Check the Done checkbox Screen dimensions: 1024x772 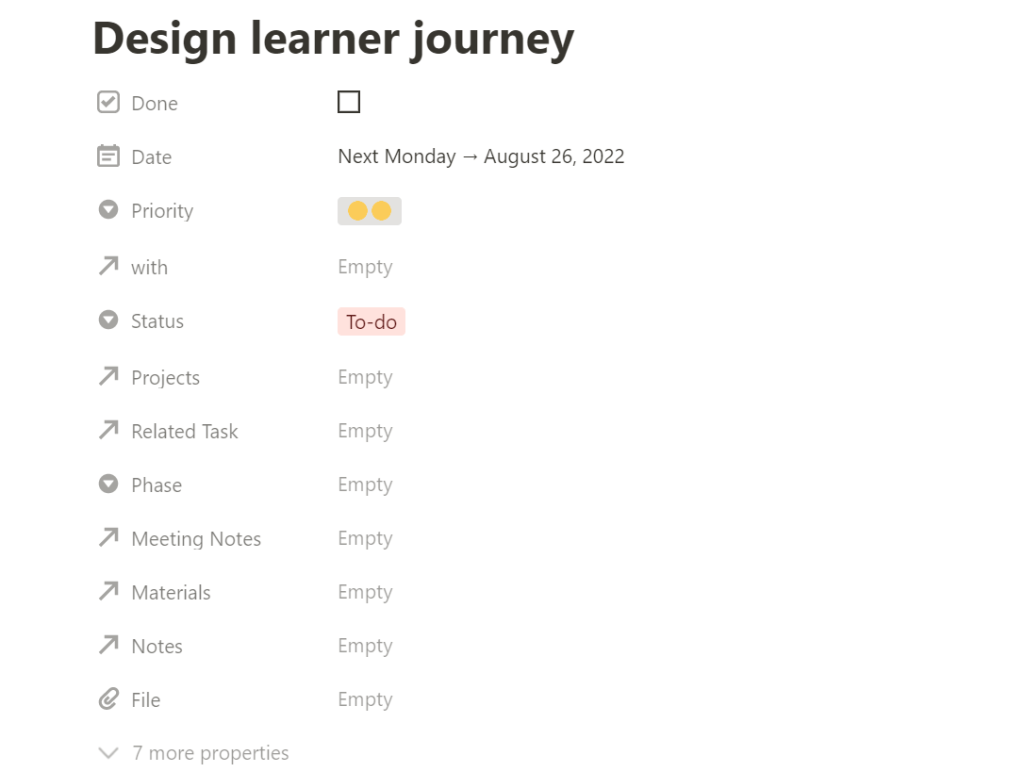point(348,102)
